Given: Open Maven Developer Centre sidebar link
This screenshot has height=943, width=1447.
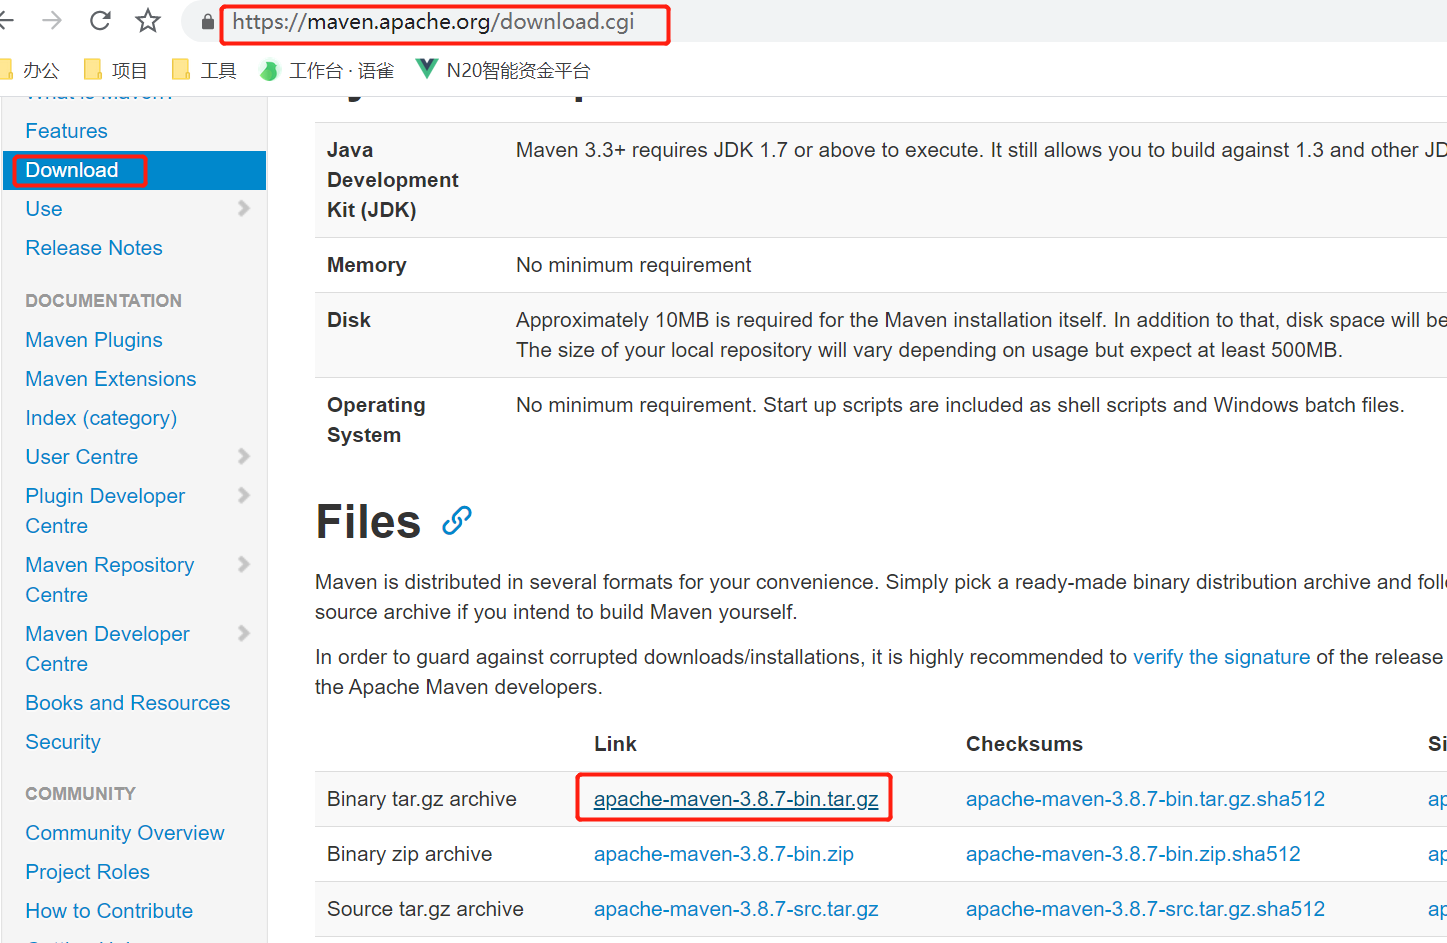Looking at the screenshot, I should point(107,649).
